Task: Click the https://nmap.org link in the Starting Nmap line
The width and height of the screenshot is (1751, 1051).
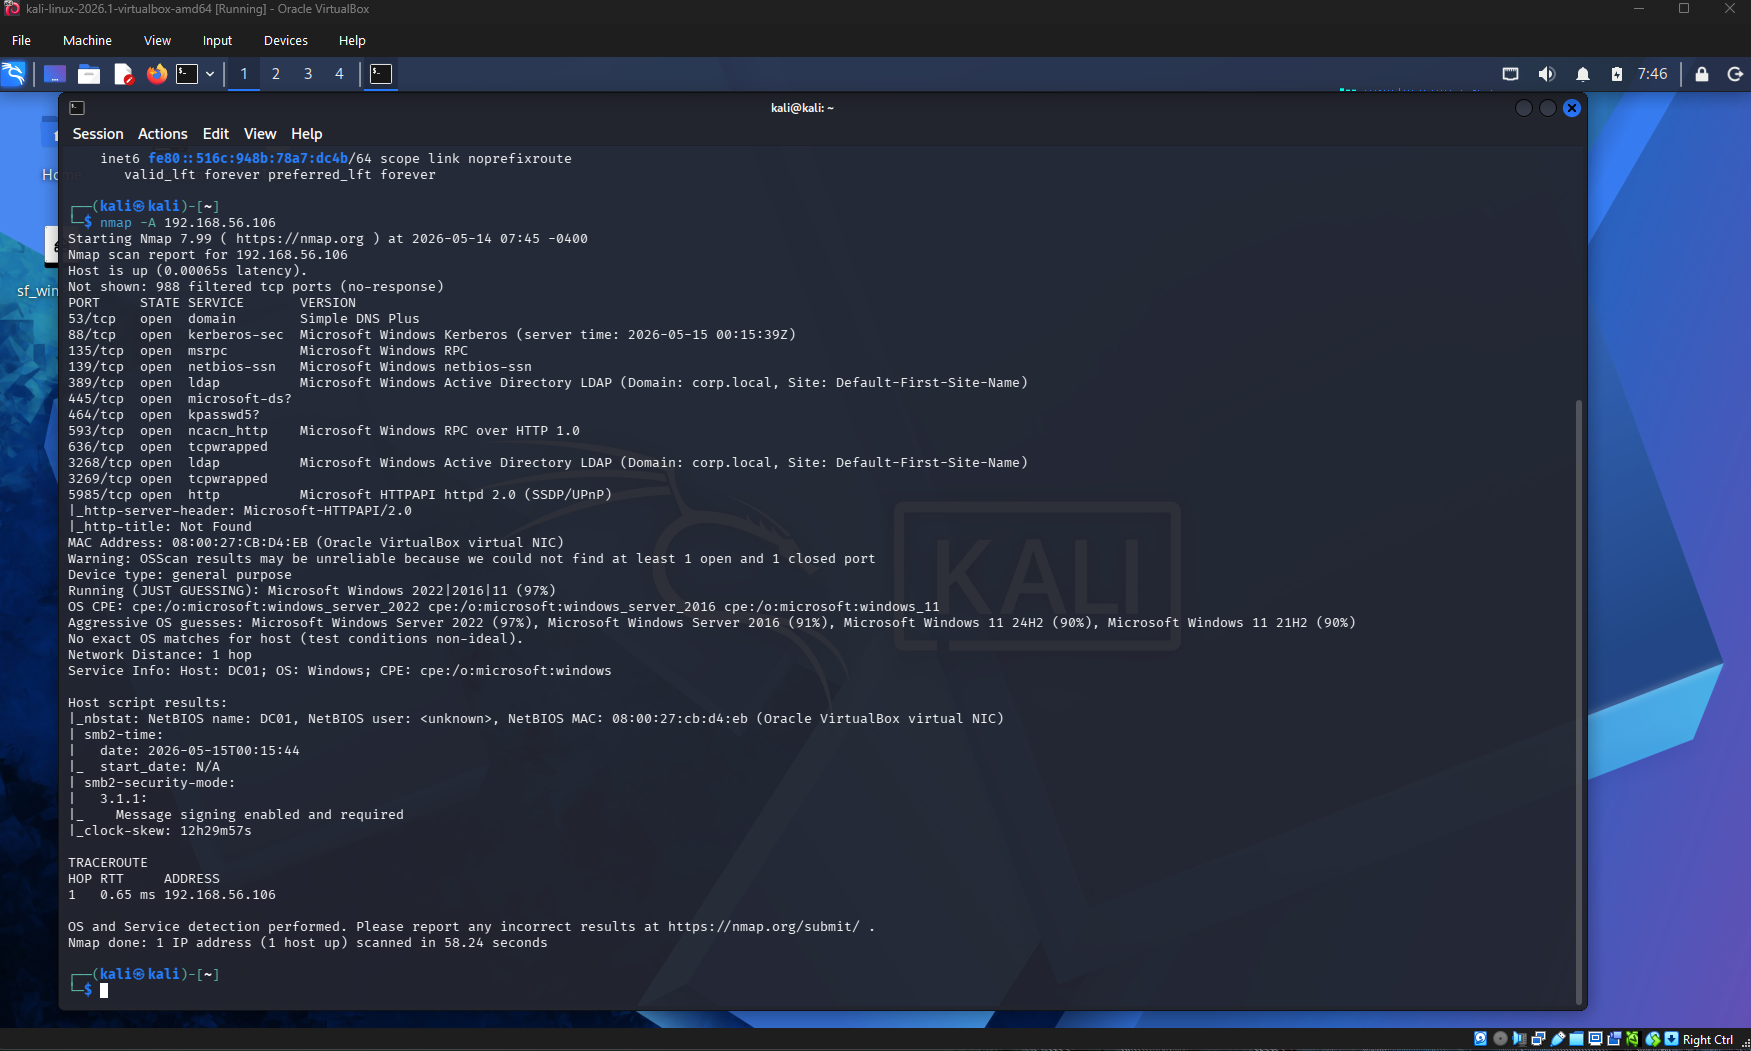Action: [x=300, y=239]
